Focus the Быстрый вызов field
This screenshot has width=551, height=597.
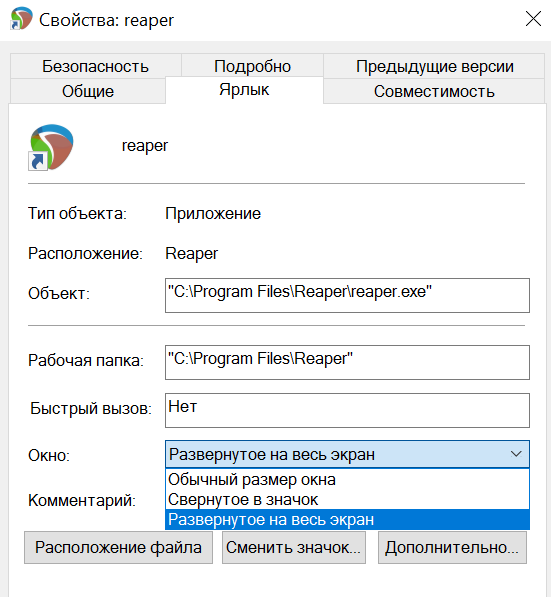tap(347, 410)
